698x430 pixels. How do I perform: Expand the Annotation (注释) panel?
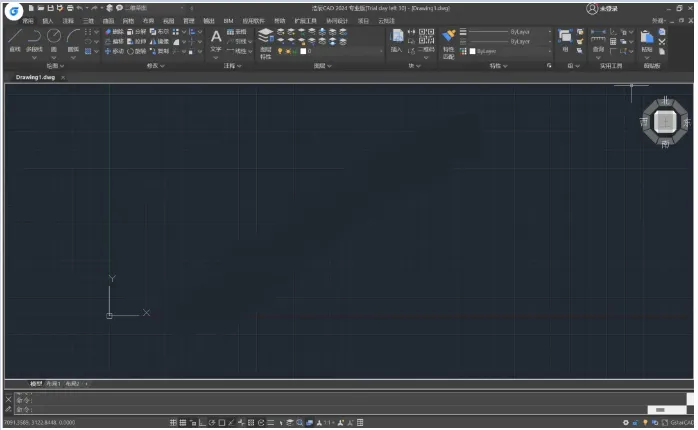click(232, 66)
